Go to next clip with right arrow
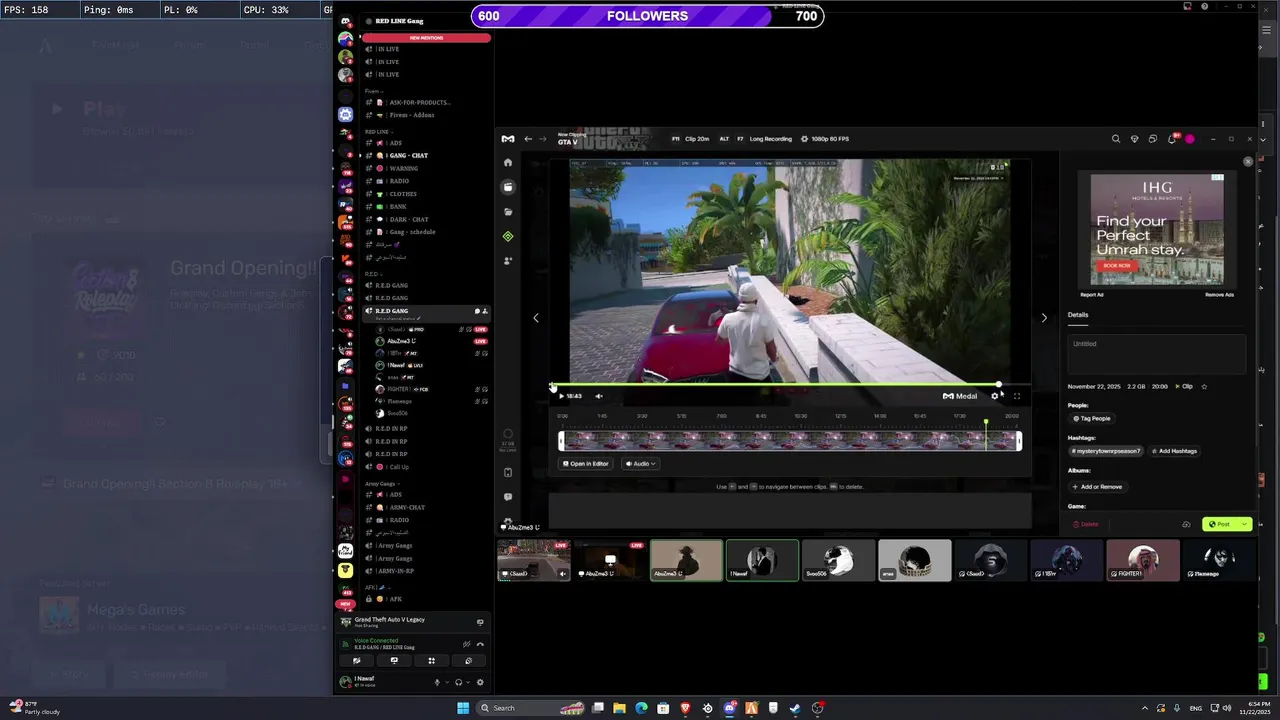Viewport: 1280px width, 720px height. coord(1044,318)
